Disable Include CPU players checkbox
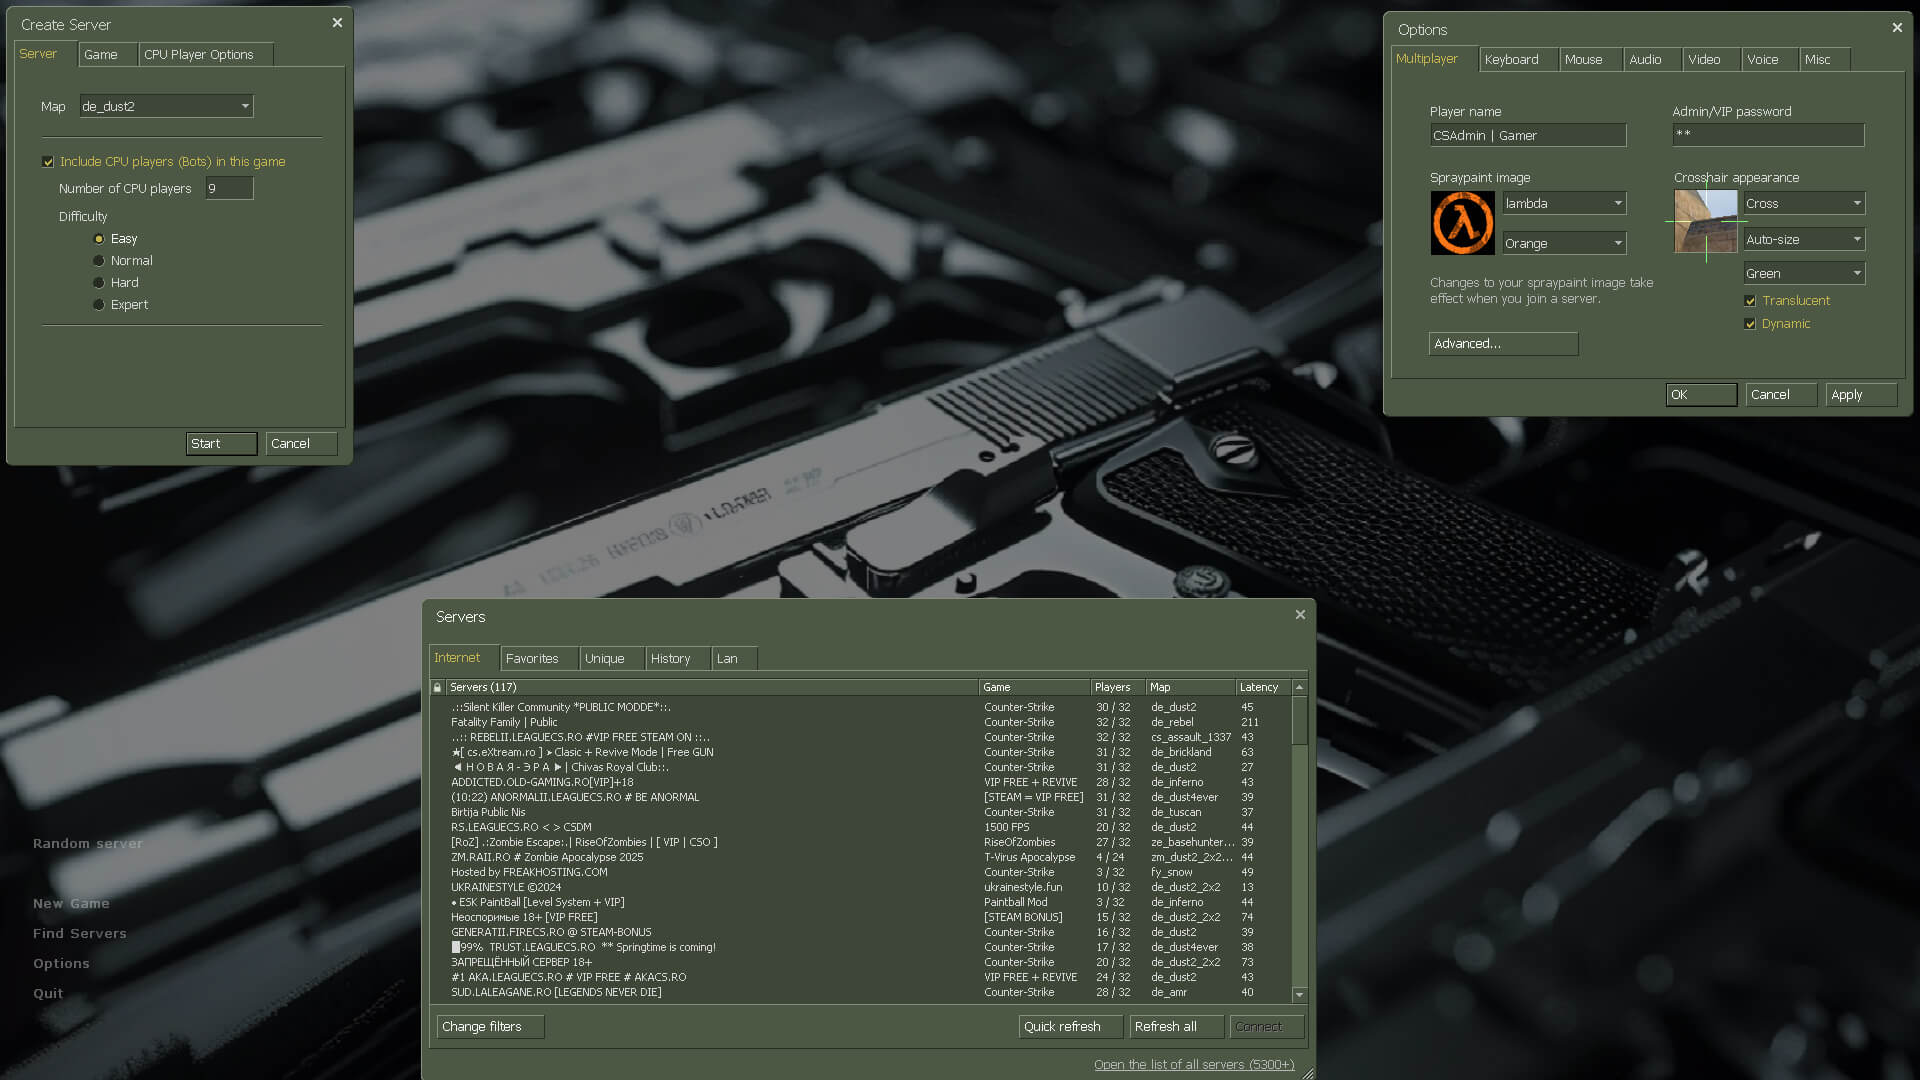1920x1080 pixels. click(x=48, y=162)
